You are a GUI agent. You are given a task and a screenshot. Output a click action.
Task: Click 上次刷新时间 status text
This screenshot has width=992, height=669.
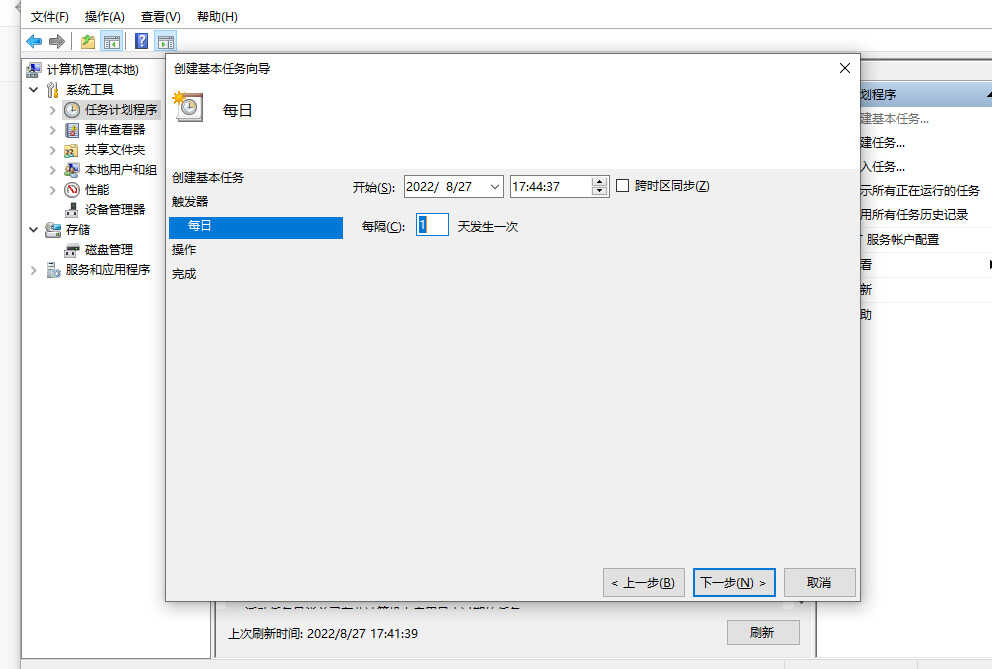pyautogui.click(x=323, y=634)
